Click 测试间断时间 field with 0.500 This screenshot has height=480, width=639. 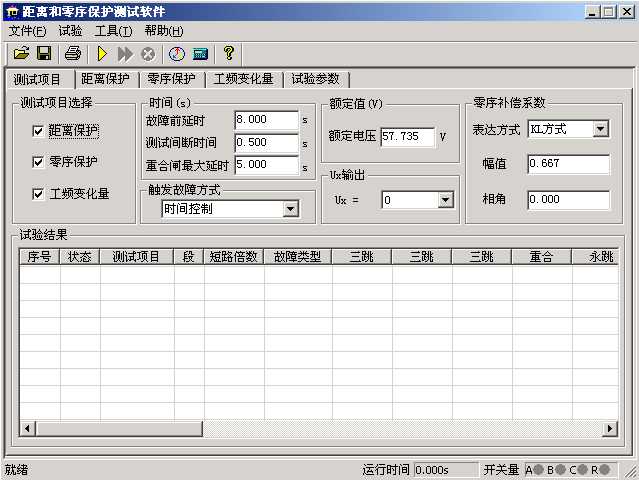click(x=267, y=143)
